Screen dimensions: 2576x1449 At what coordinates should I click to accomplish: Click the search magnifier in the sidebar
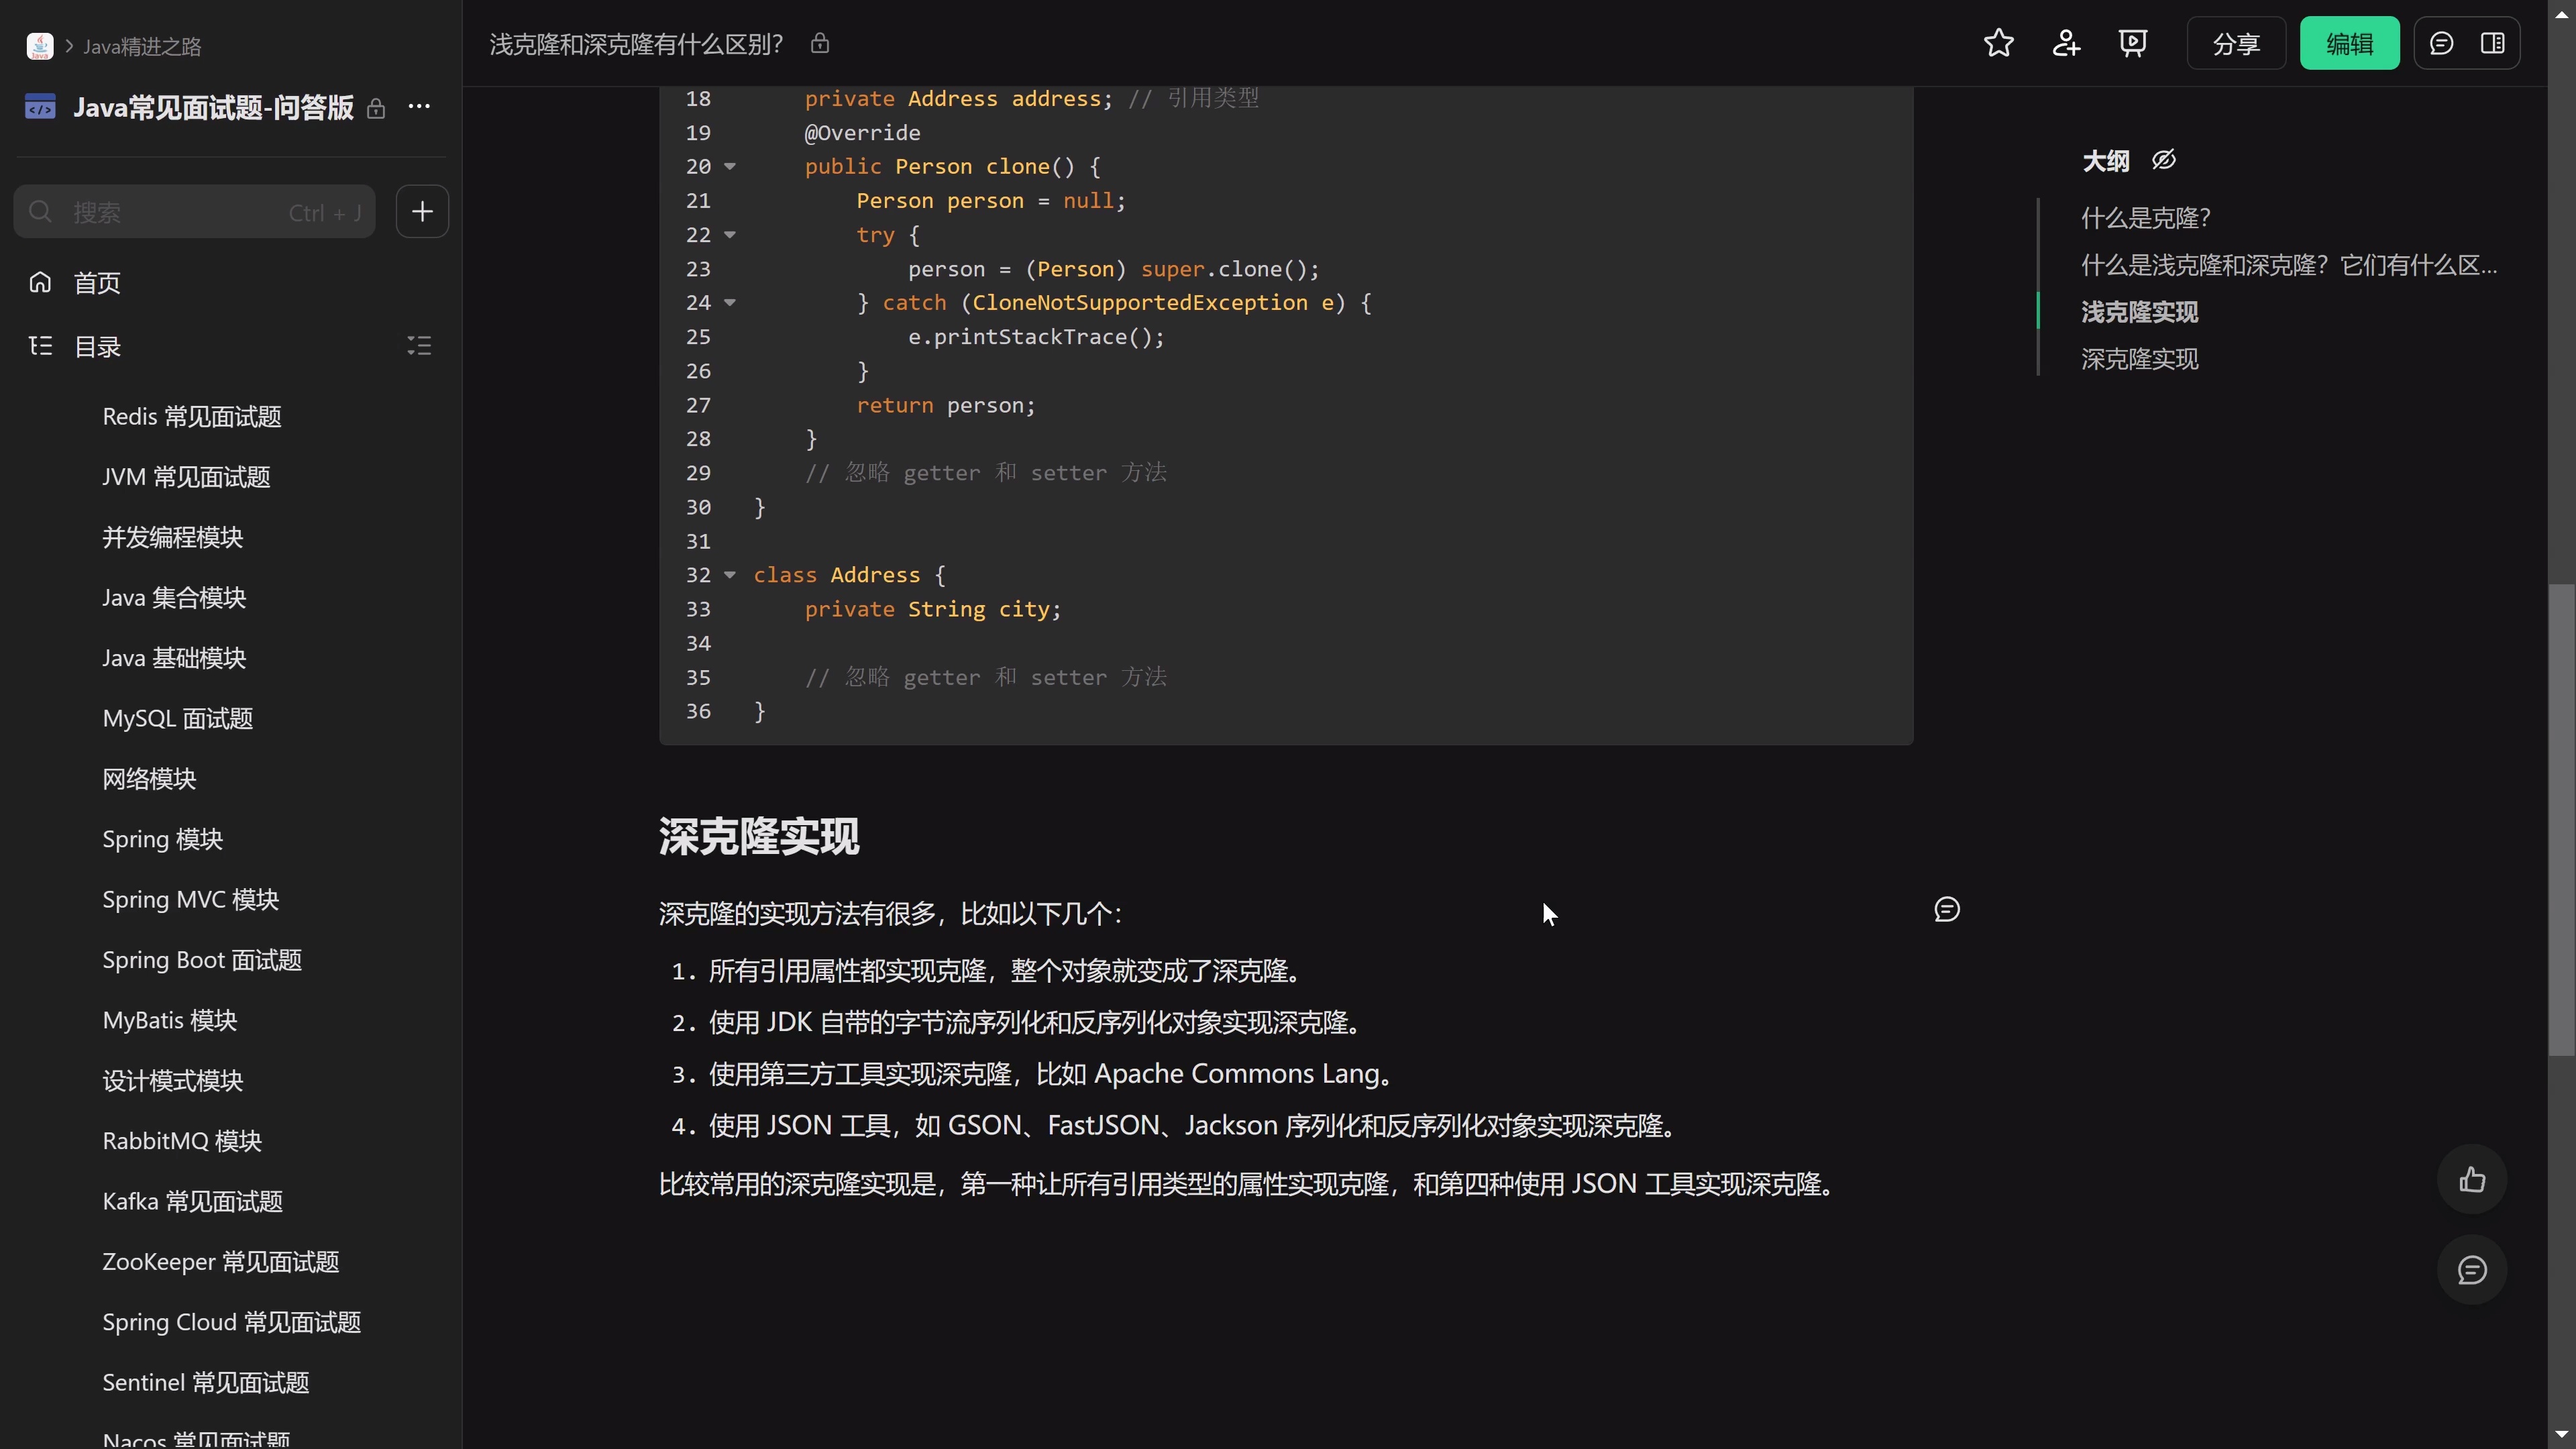point(41,211)
